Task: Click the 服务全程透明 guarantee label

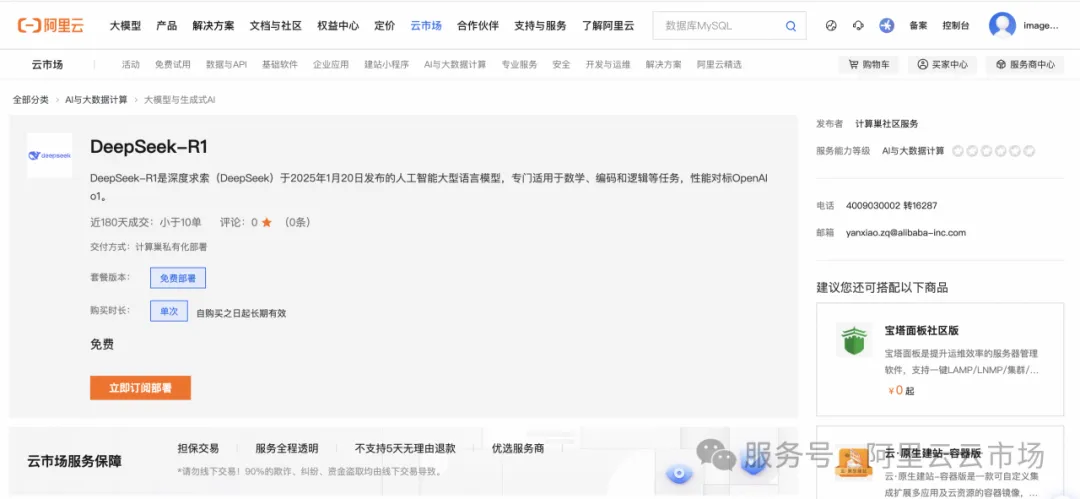Action: (x=287, y=449)
